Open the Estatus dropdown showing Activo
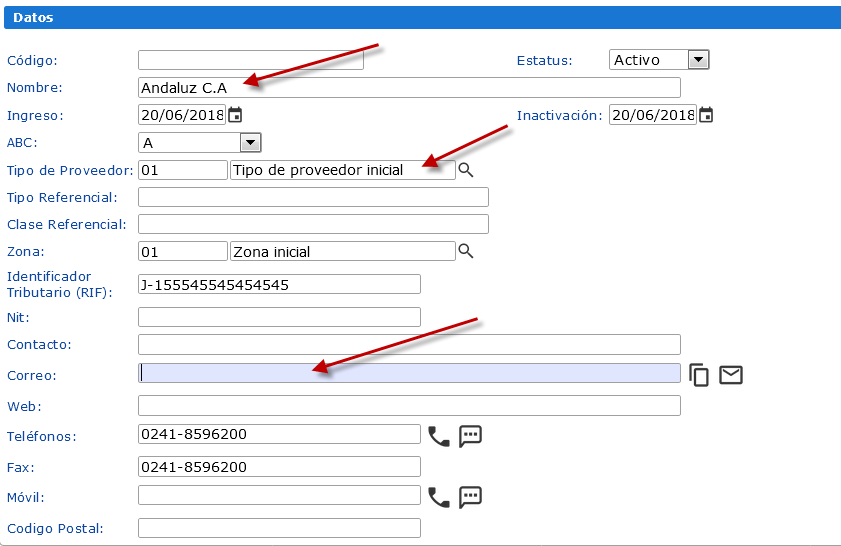841x546 pixels. (x=659, y=60)
